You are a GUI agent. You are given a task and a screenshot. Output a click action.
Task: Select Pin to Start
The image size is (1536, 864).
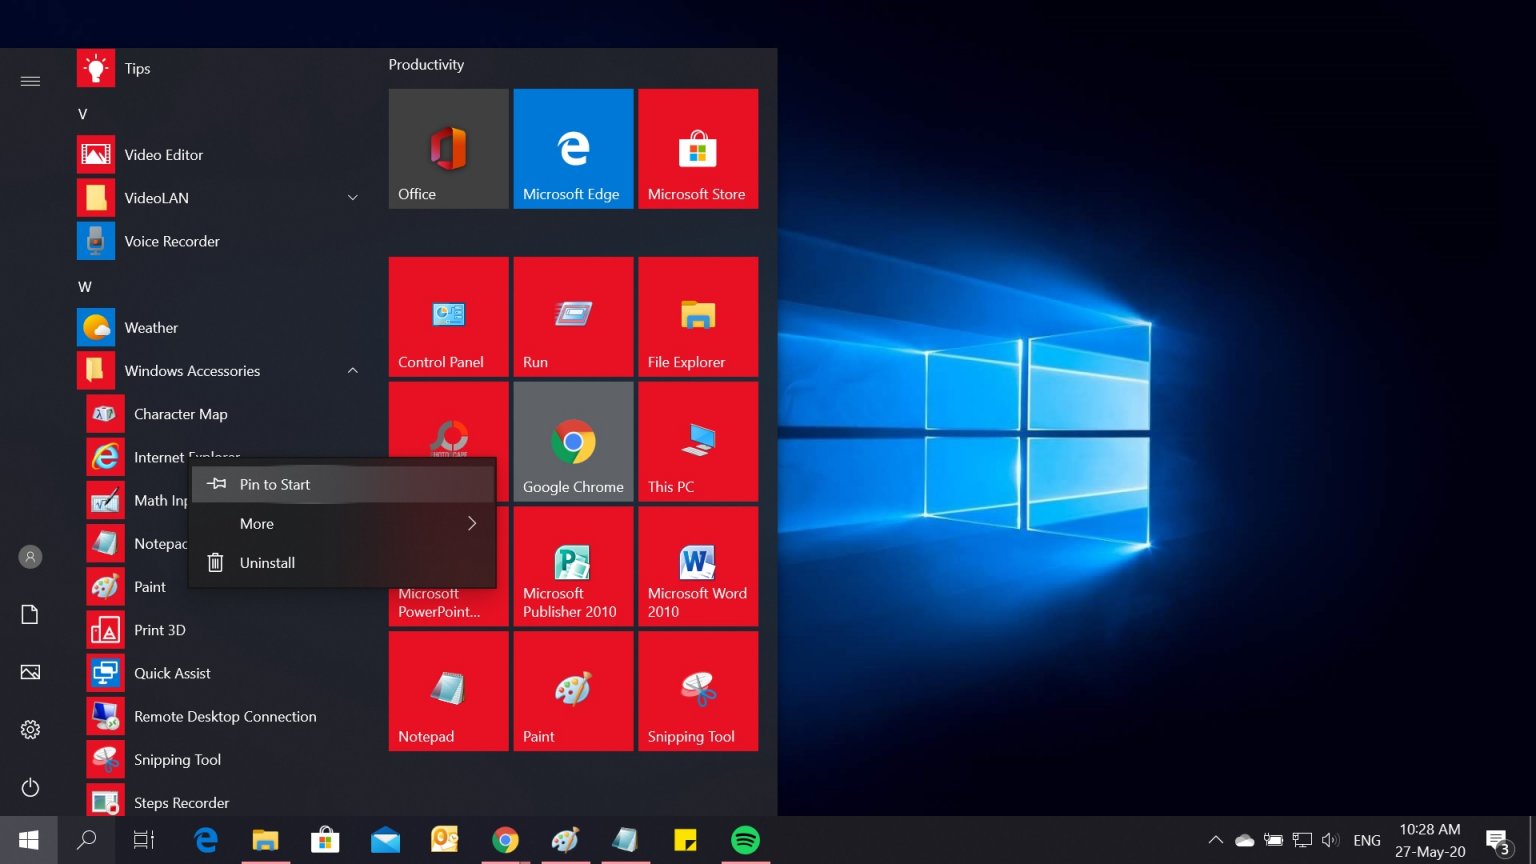(274, 484)
